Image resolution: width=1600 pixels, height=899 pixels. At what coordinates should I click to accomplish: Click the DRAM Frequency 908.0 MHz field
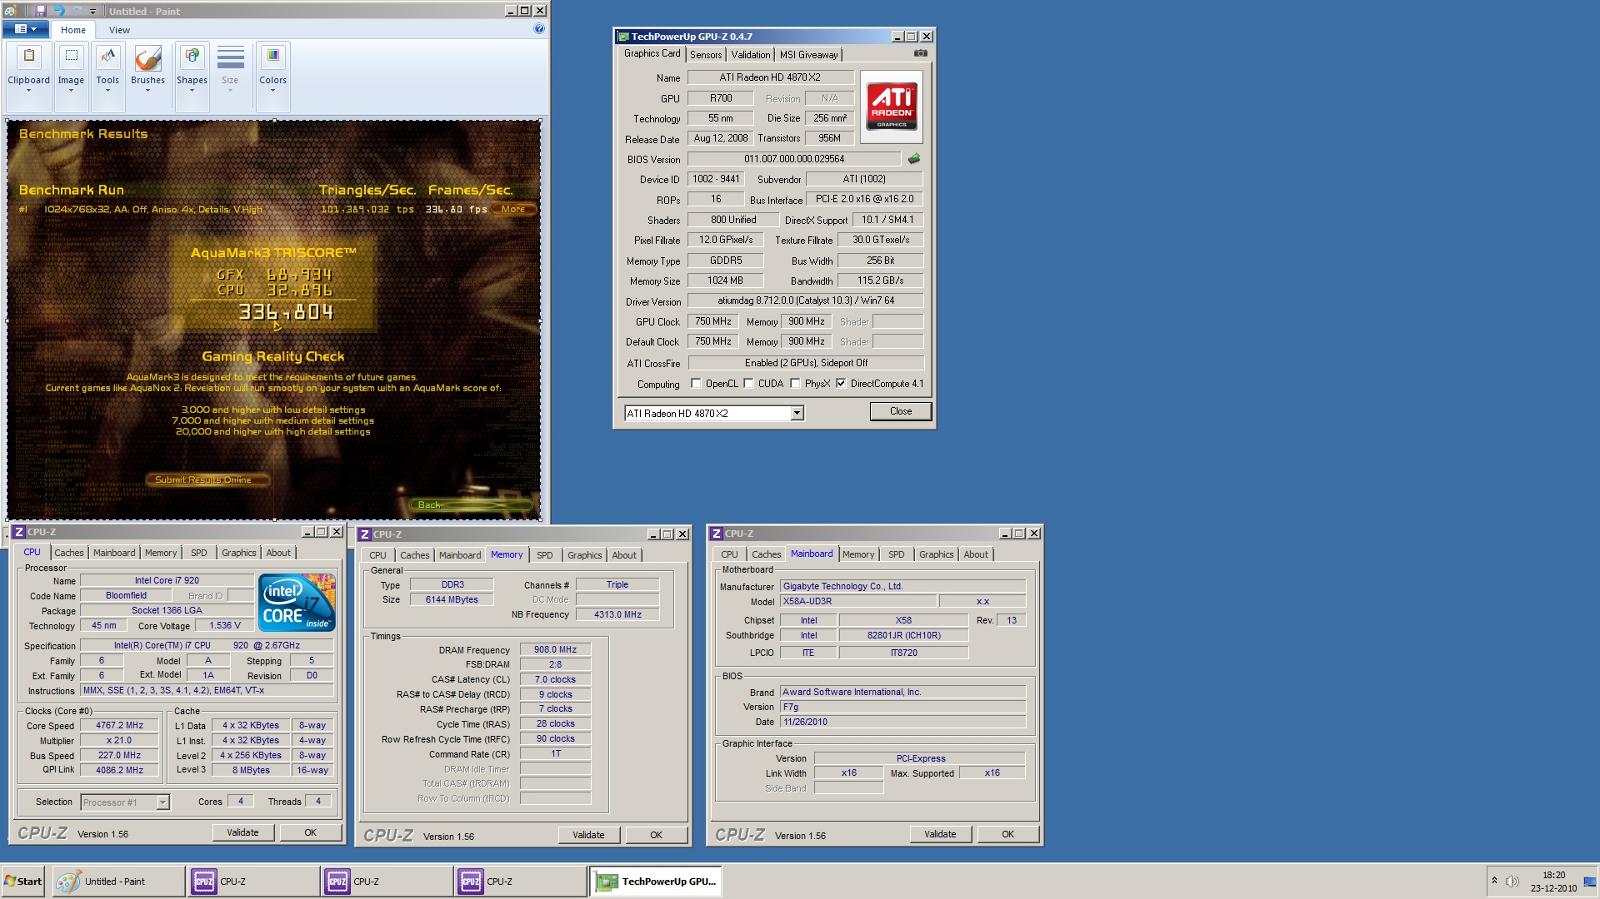[x=555, y=650]
